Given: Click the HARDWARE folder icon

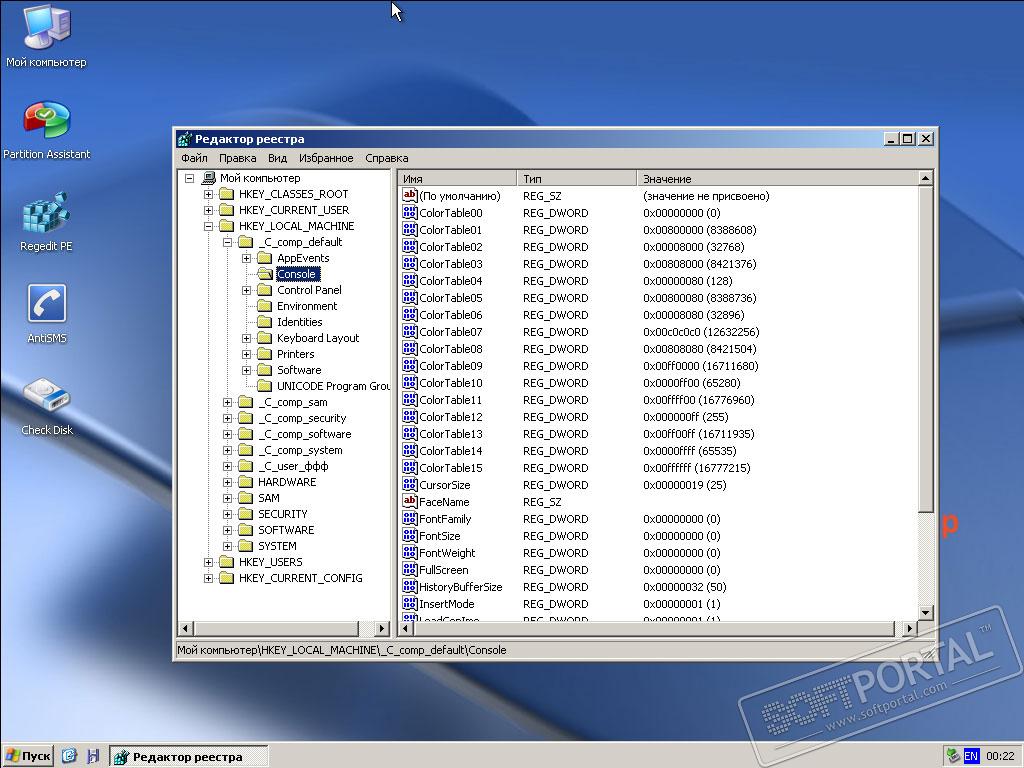Looking at the screenshot, I should [x=246, y=482].
